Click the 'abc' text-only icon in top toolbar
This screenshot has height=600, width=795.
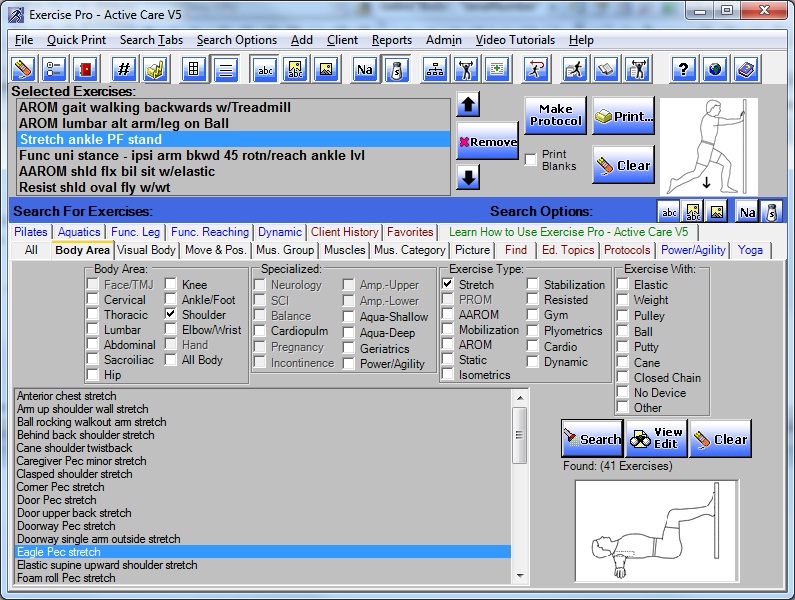pyautogui.click(x=265, y=69)
